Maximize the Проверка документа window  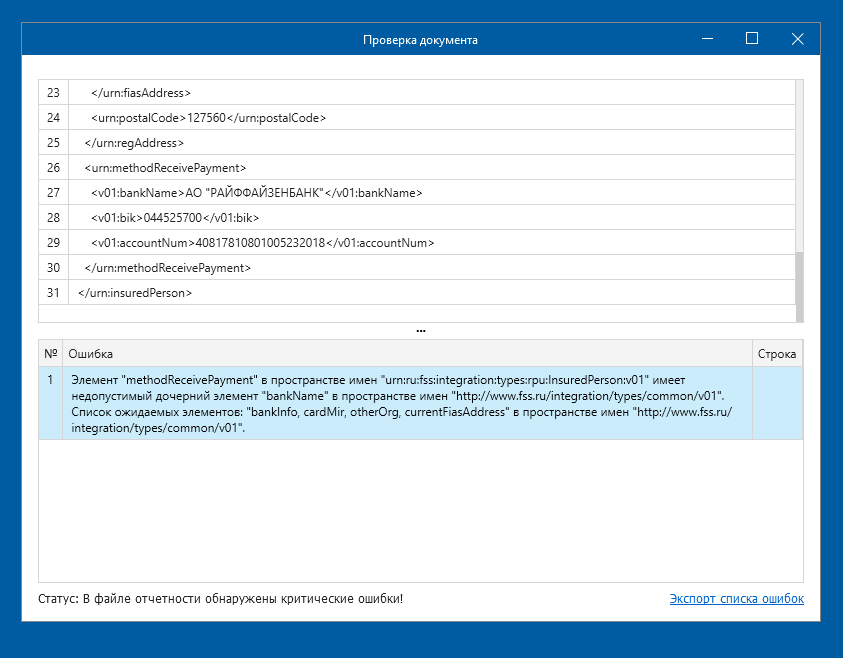(x=752, y=39)
